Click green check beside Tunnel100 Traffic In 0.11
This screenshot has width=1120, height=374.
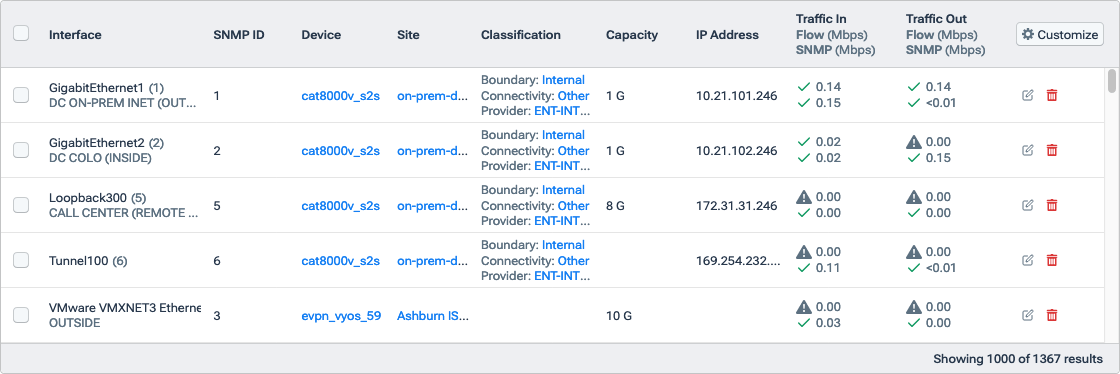pyautogui.click(x=804, y=268)
